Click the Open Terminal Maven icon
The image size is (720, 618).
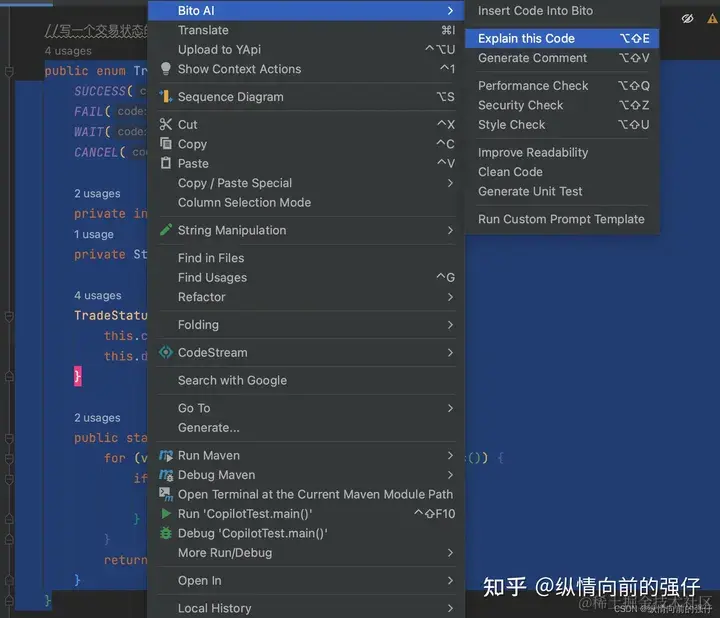166,494
